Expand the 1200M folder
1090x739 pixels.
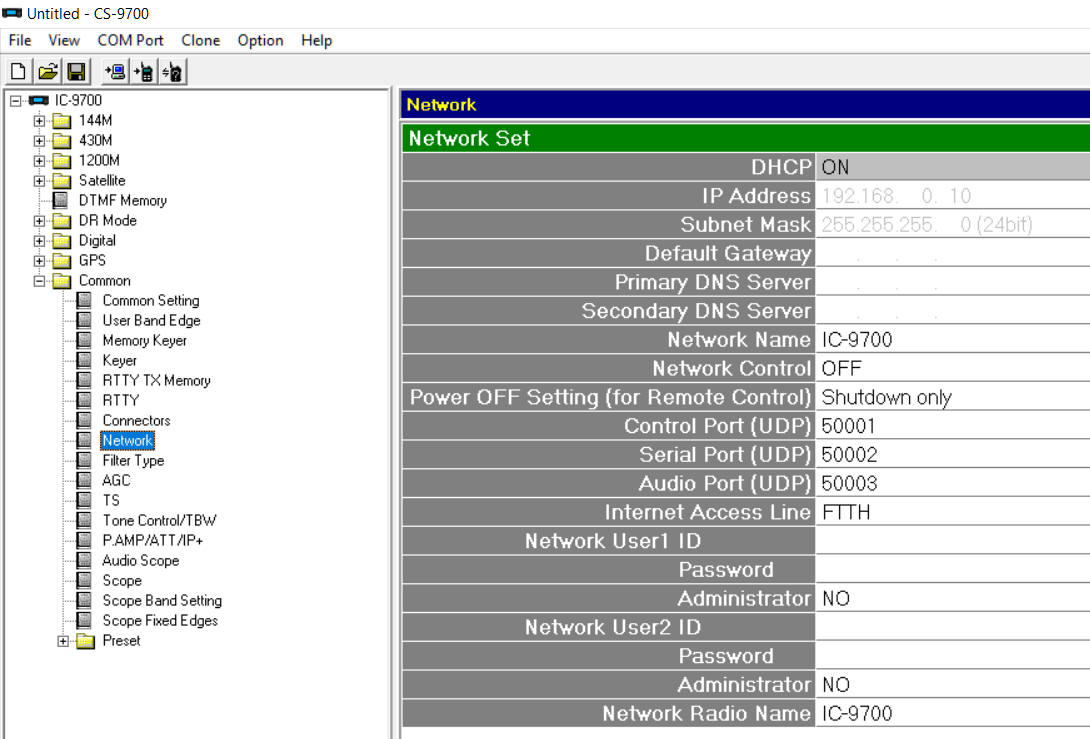(x=39, y=161)
